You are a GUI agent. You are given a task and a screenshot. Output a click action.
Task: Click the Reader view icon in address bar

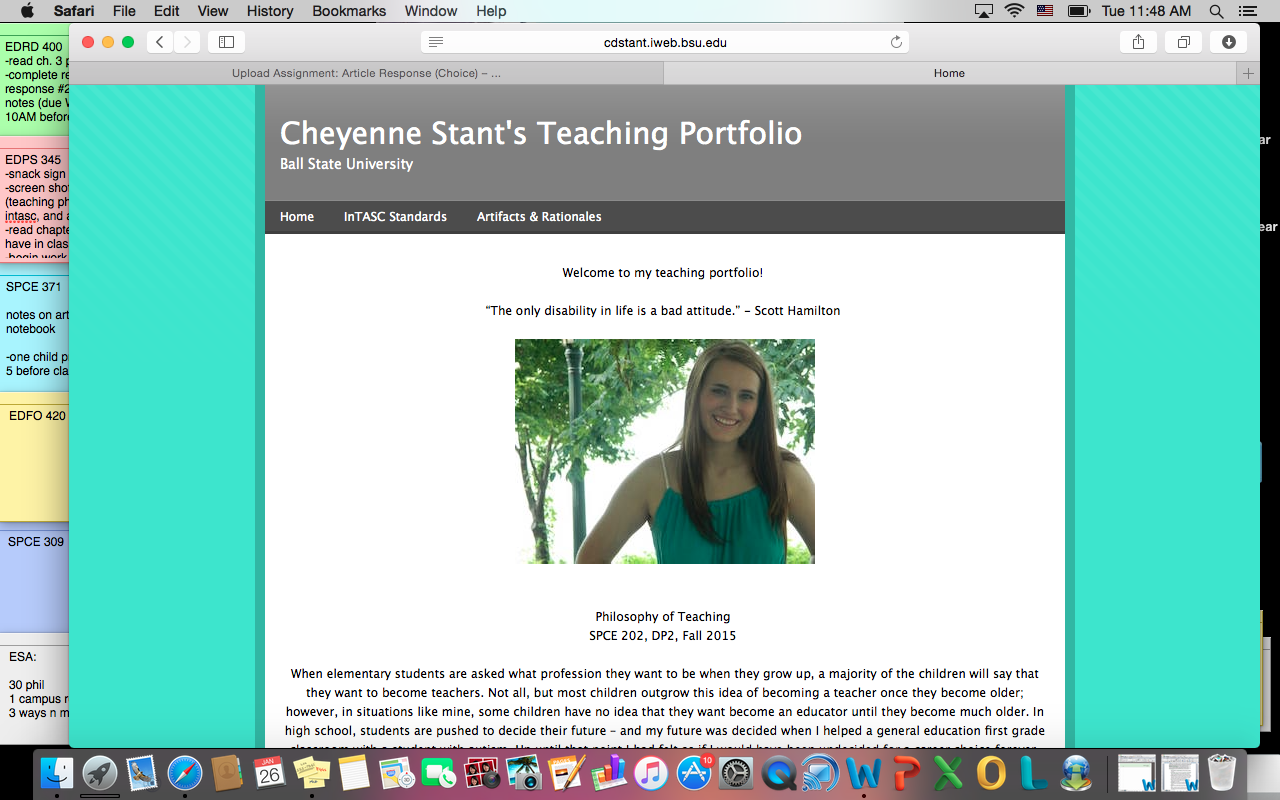click(x=436, y=42)
